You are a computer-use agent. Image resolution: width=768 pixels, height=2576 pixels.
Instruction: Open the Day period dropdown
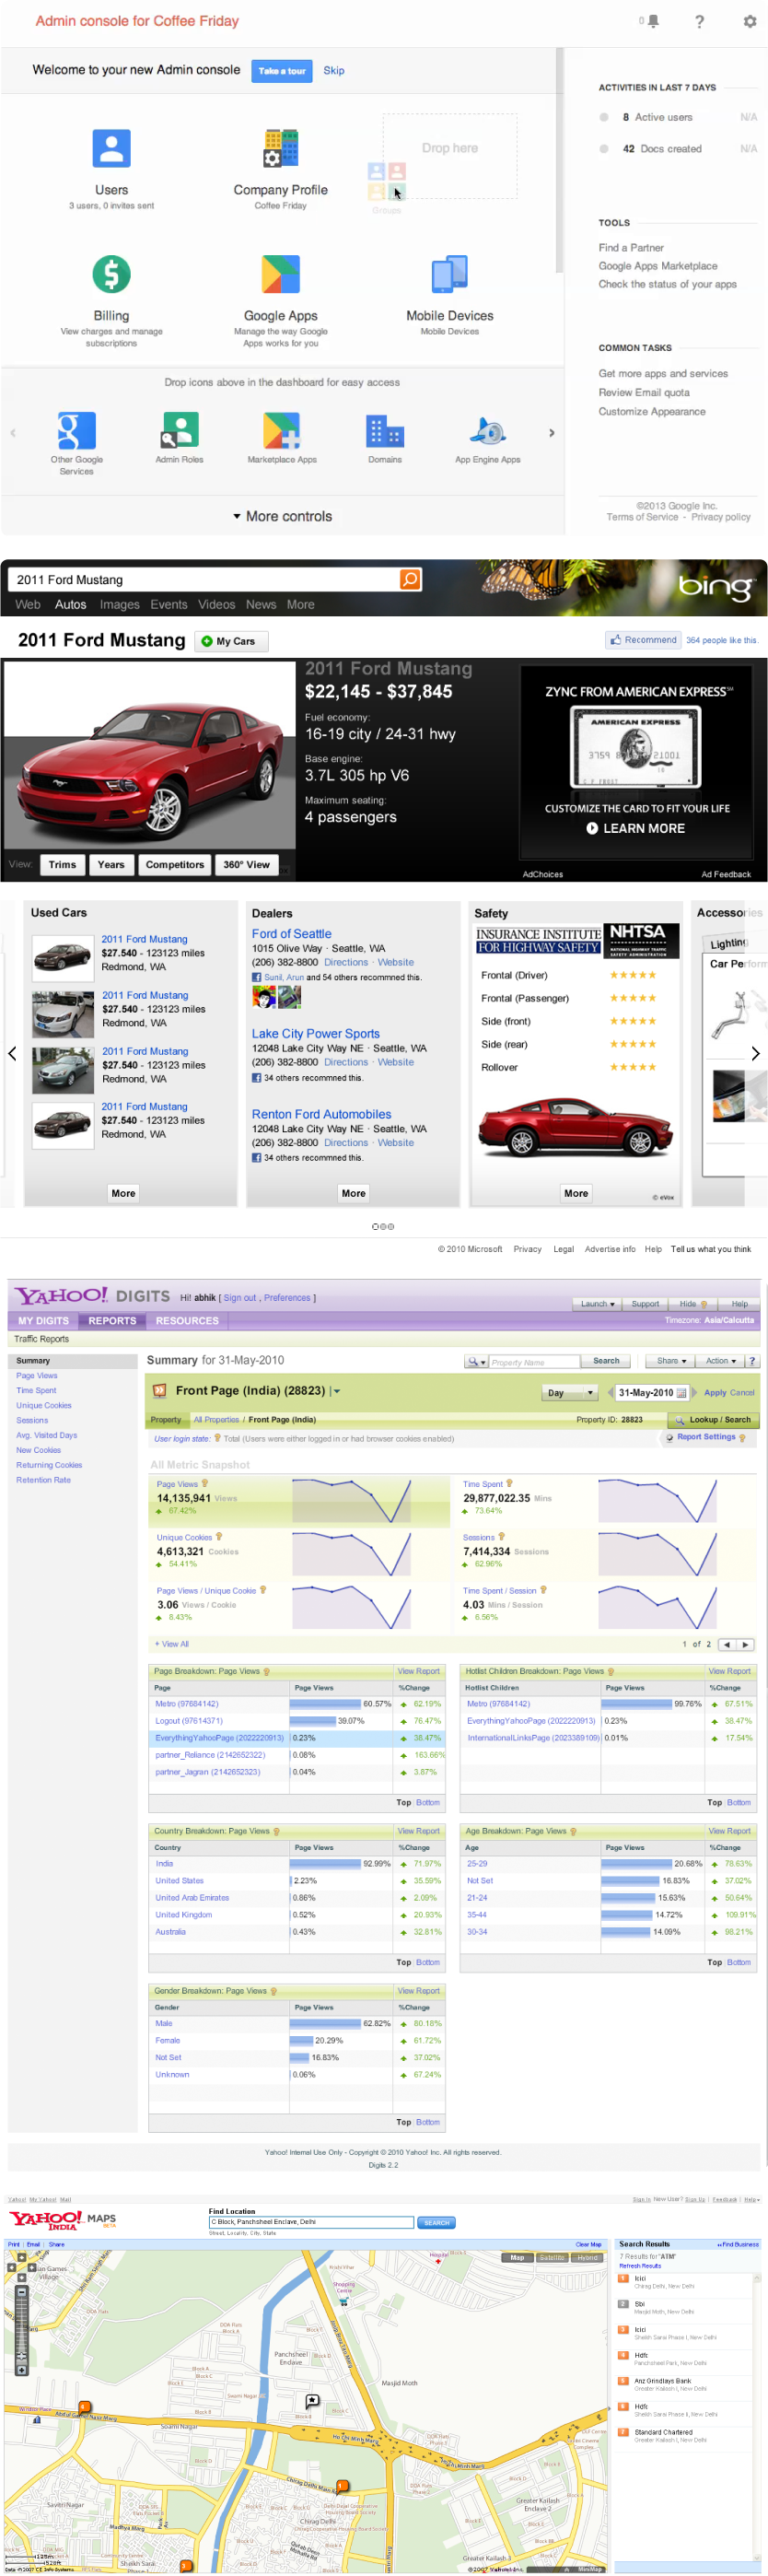570,1392
